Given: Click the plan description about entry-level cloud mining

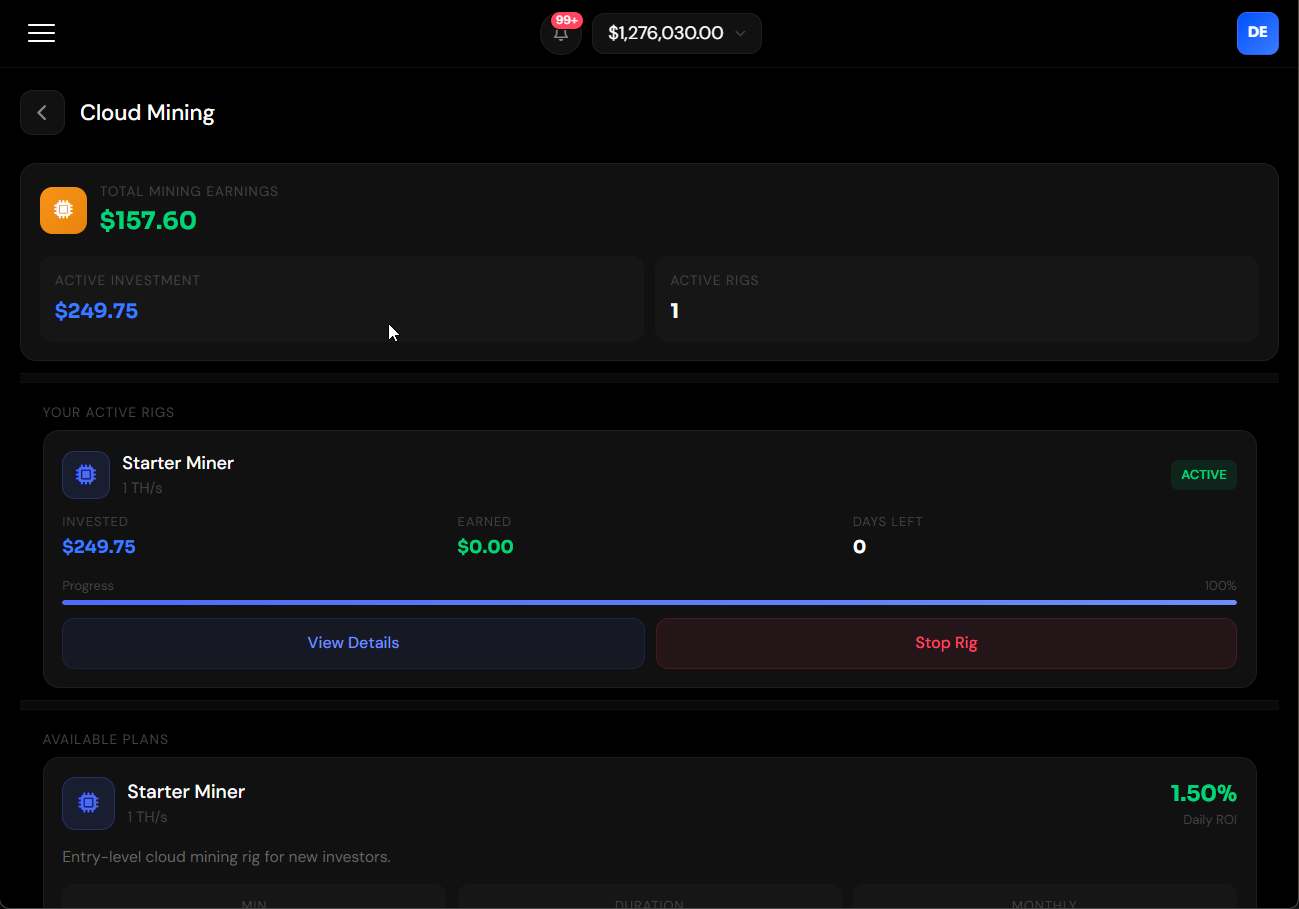Looking at the screenshot, I should 226,857.
